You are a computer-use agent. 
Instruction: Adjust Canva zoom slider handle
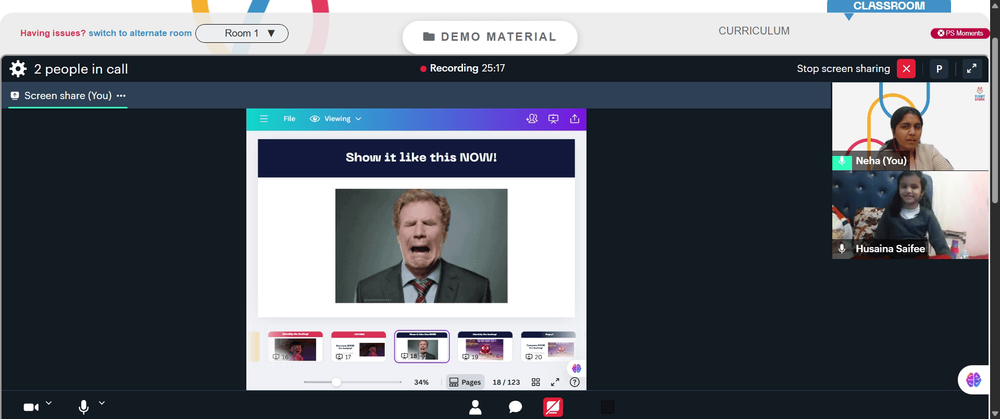(336, 382)
